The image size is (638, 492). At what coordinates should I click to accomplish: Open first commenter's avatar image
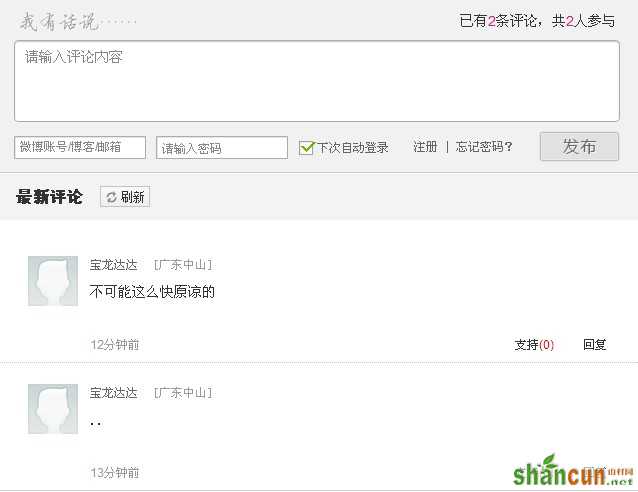pyautogui.click(x=53, y=281)
